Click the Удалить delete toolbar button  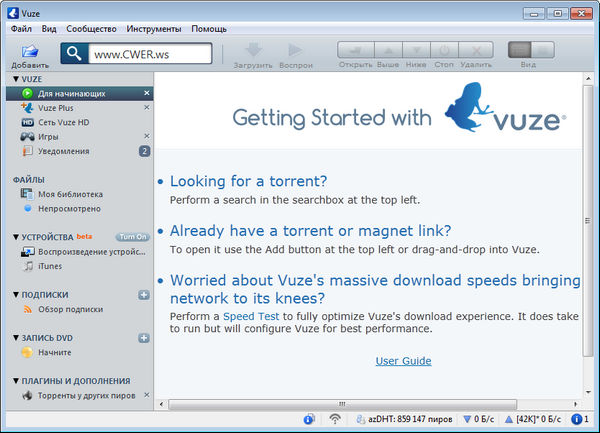point(477,50)
